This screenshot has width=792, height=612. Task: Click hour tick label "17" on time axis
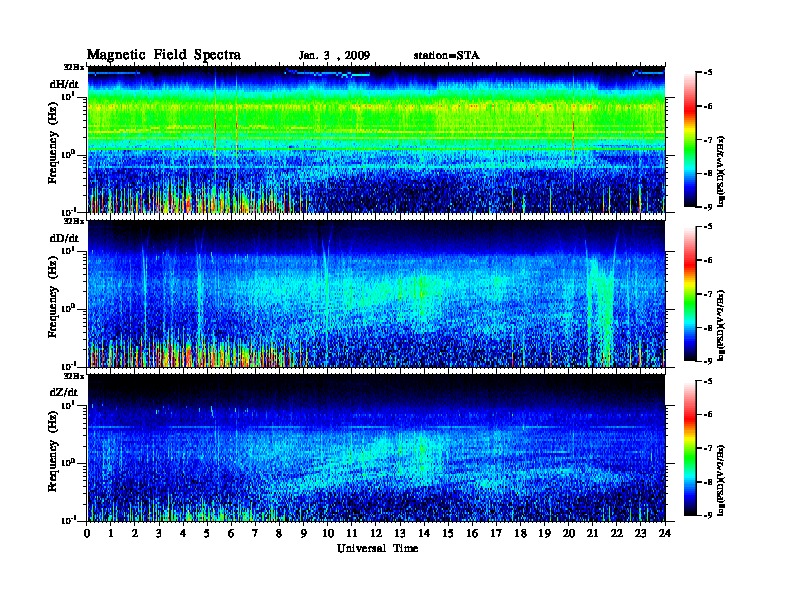pos(496,534)
